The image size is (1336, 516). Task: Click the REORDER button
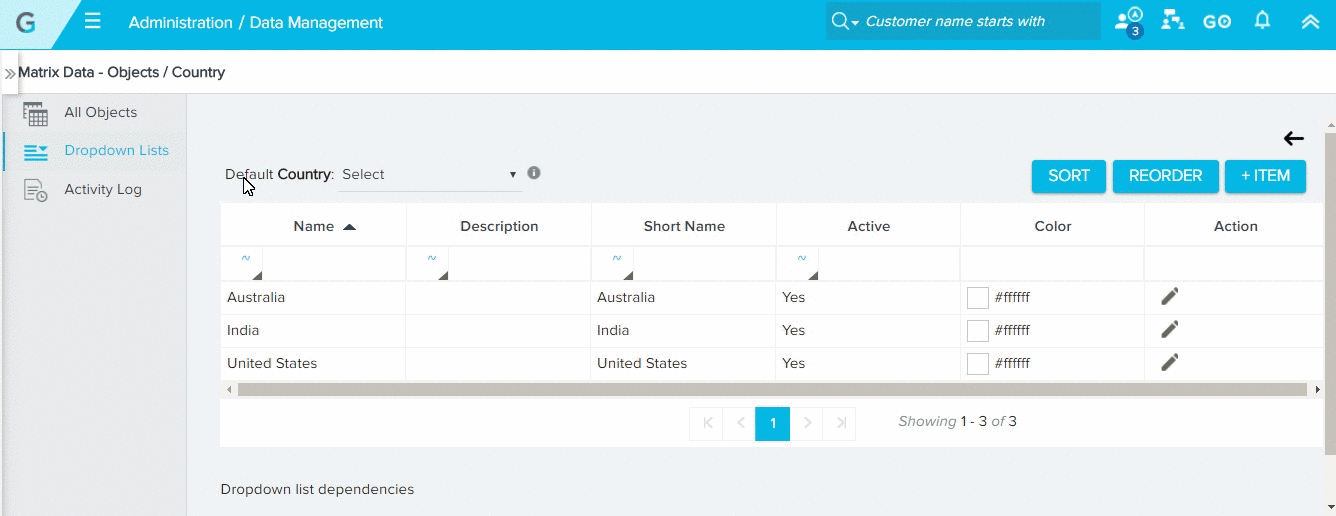[1165, 176]
